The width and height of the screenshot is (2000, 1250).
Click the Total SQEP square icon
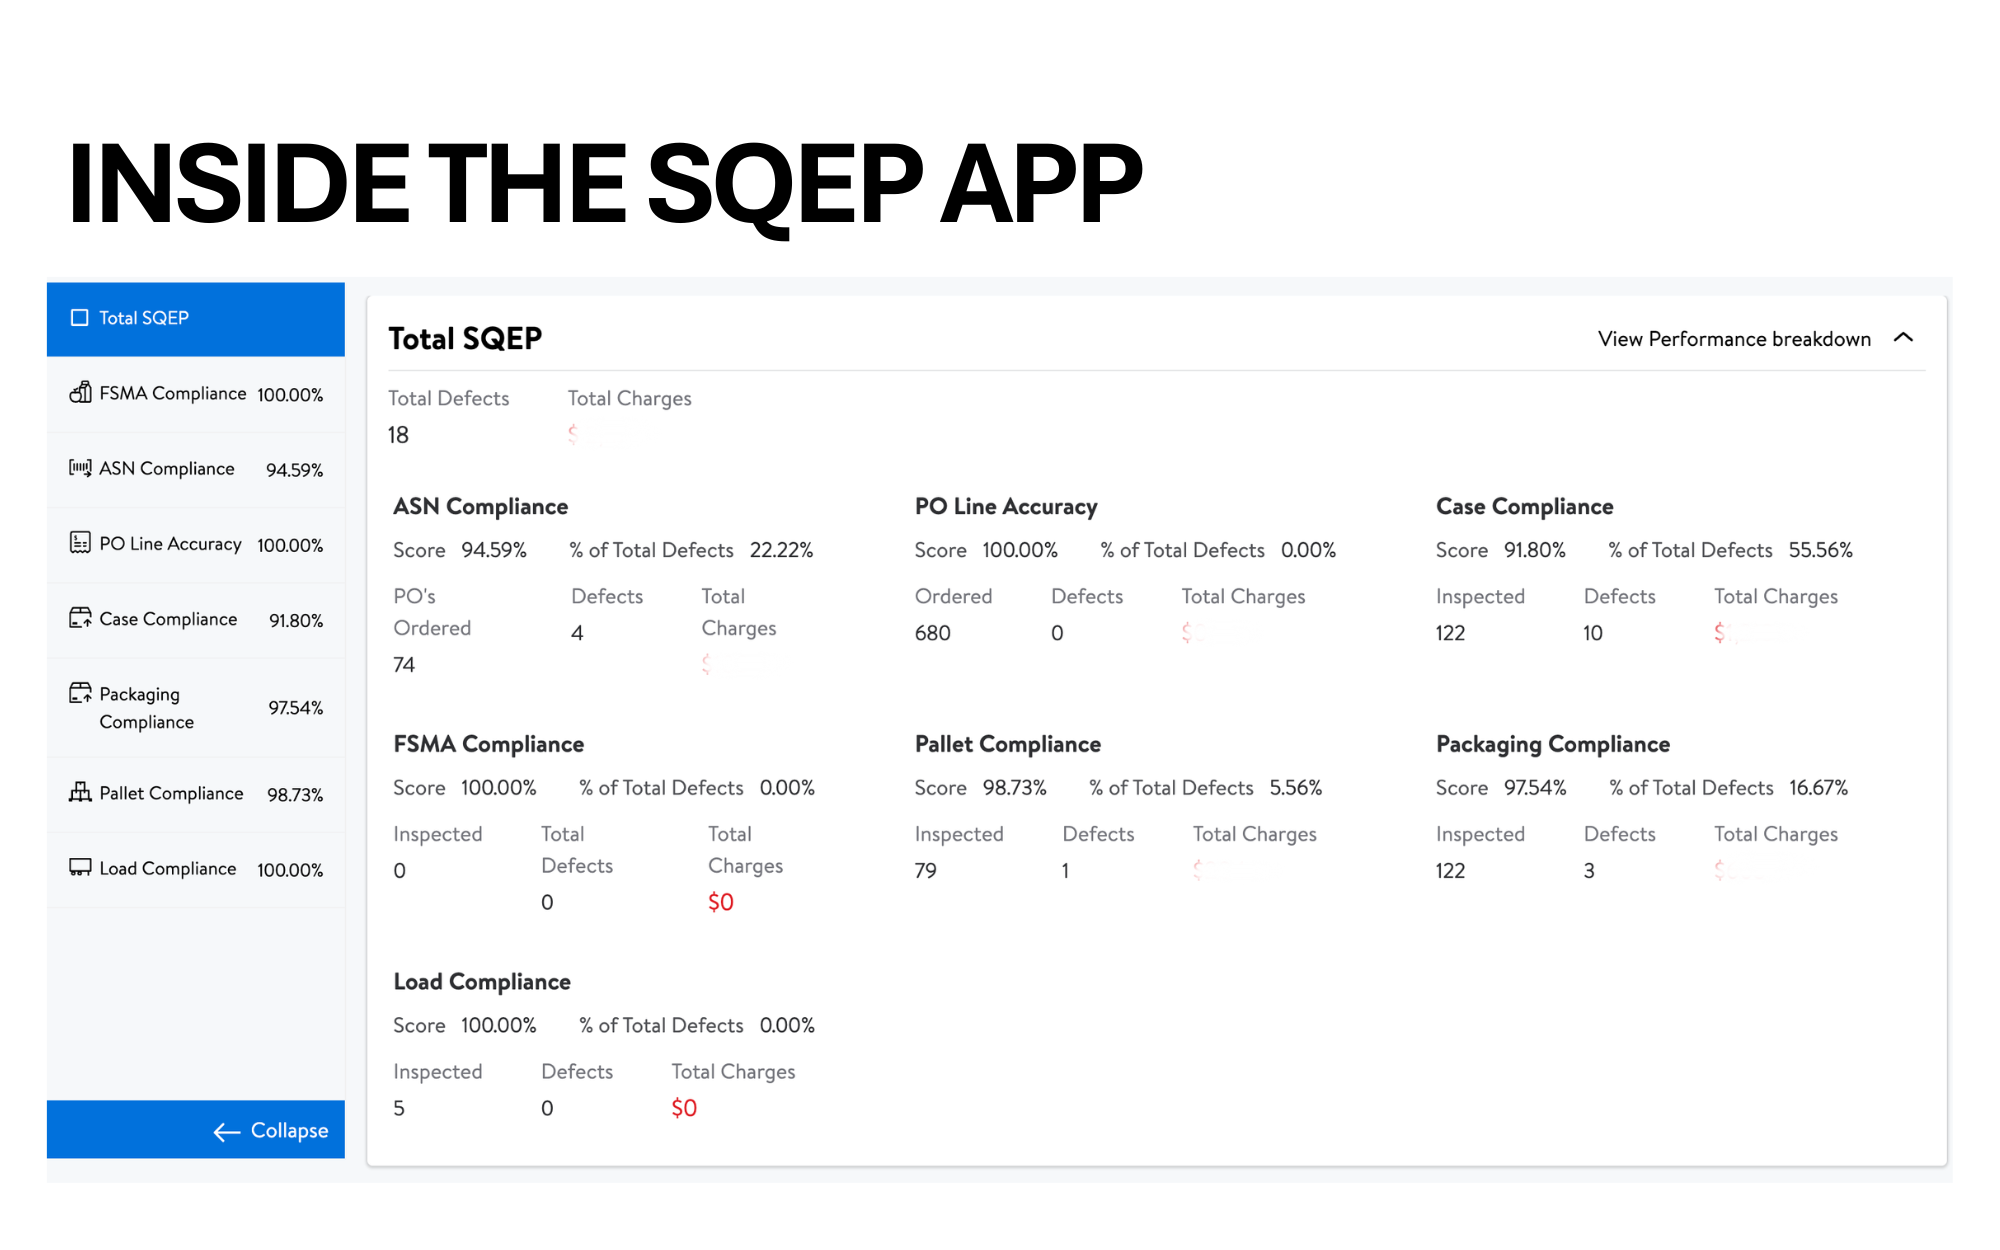pos(80,318)
